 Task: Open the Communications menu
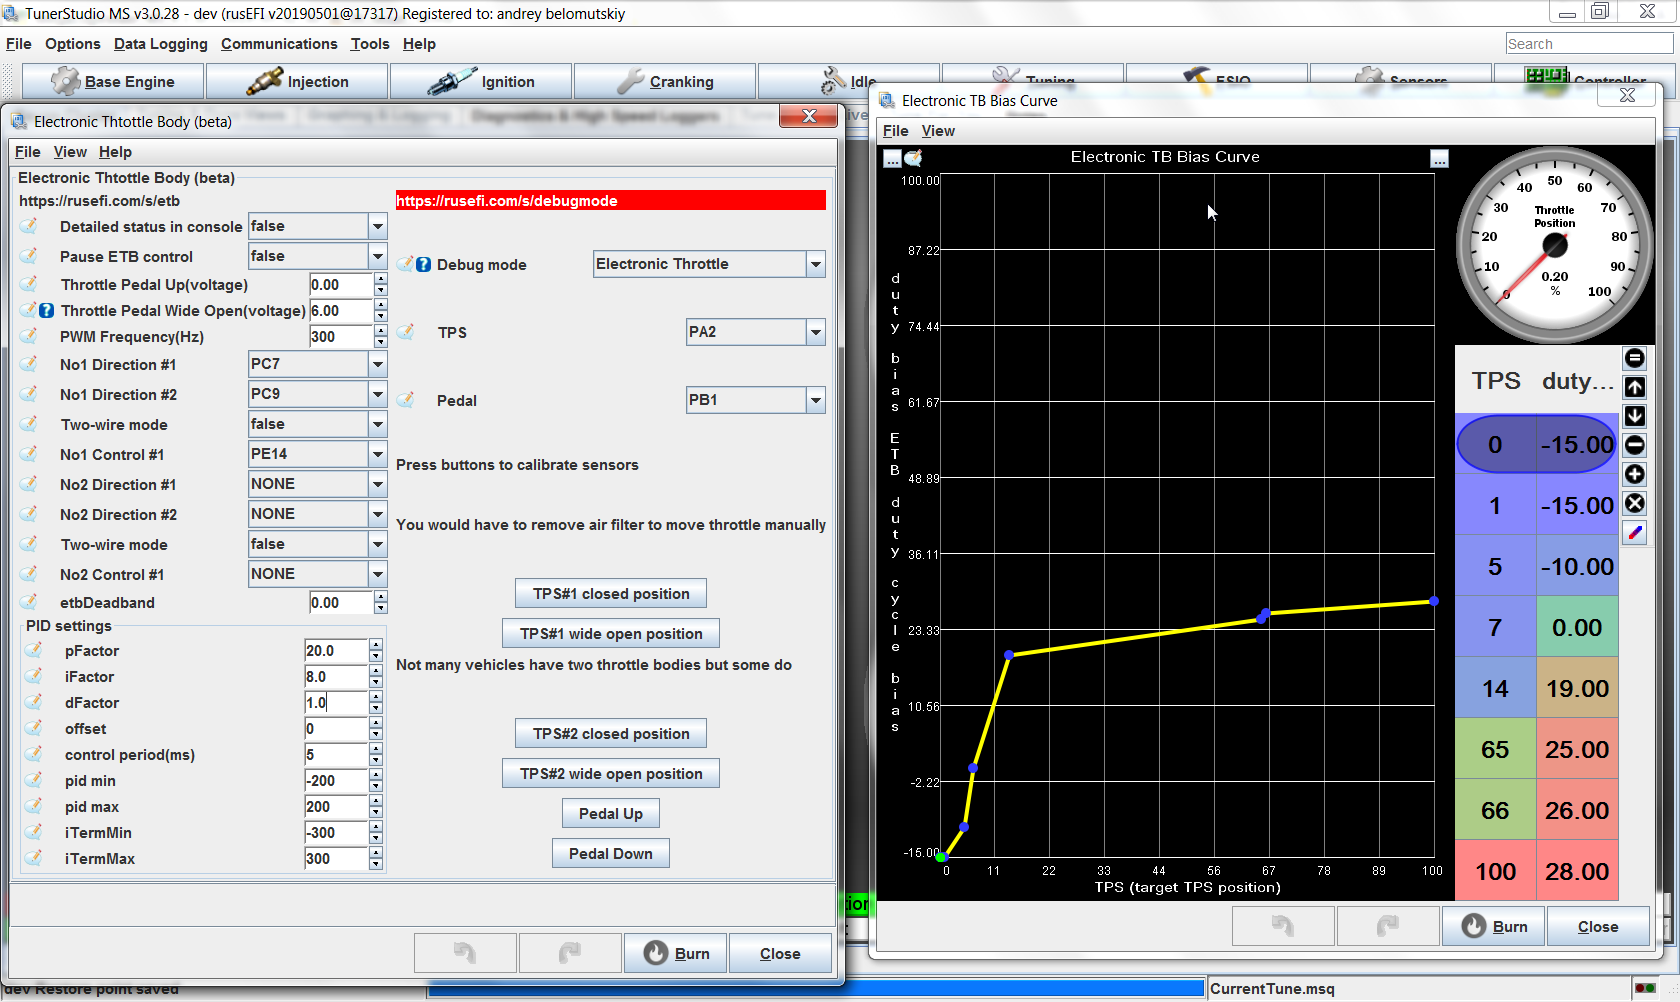point(279,44)
